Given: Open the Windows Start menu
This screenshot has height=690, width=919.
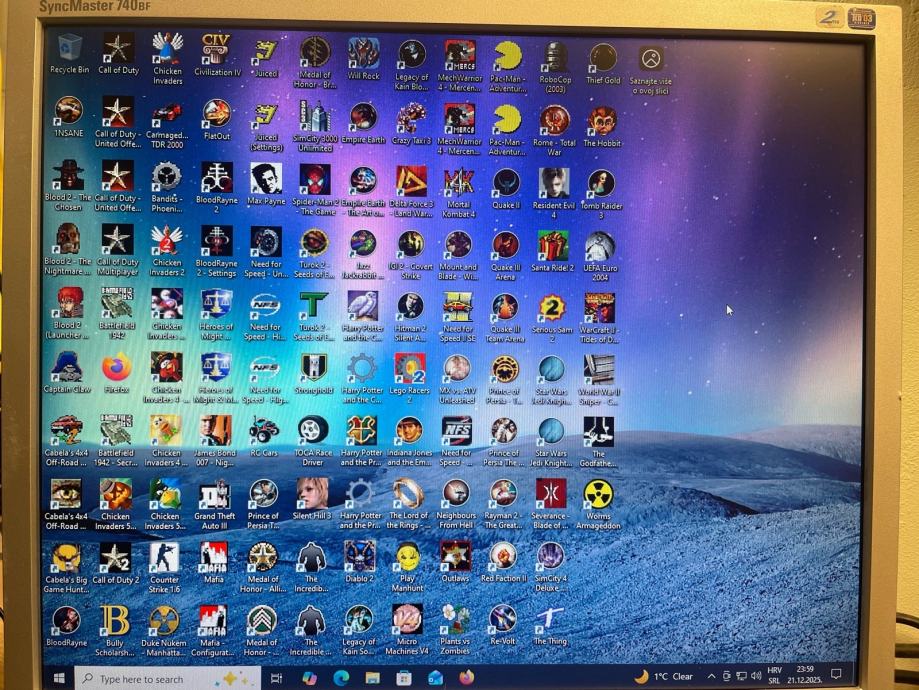Looking at the screenshot, I should pos(59,678).
